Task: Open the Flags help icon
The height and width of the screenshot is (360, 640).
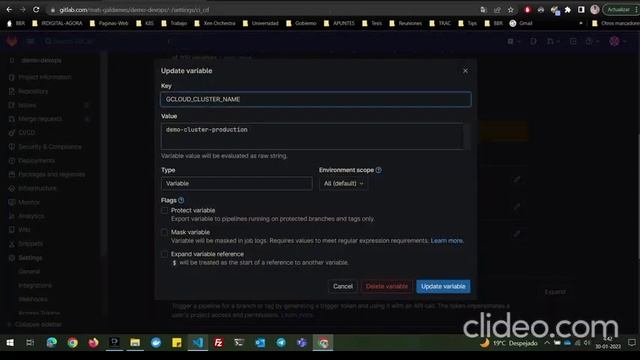Action: [181, 200]
